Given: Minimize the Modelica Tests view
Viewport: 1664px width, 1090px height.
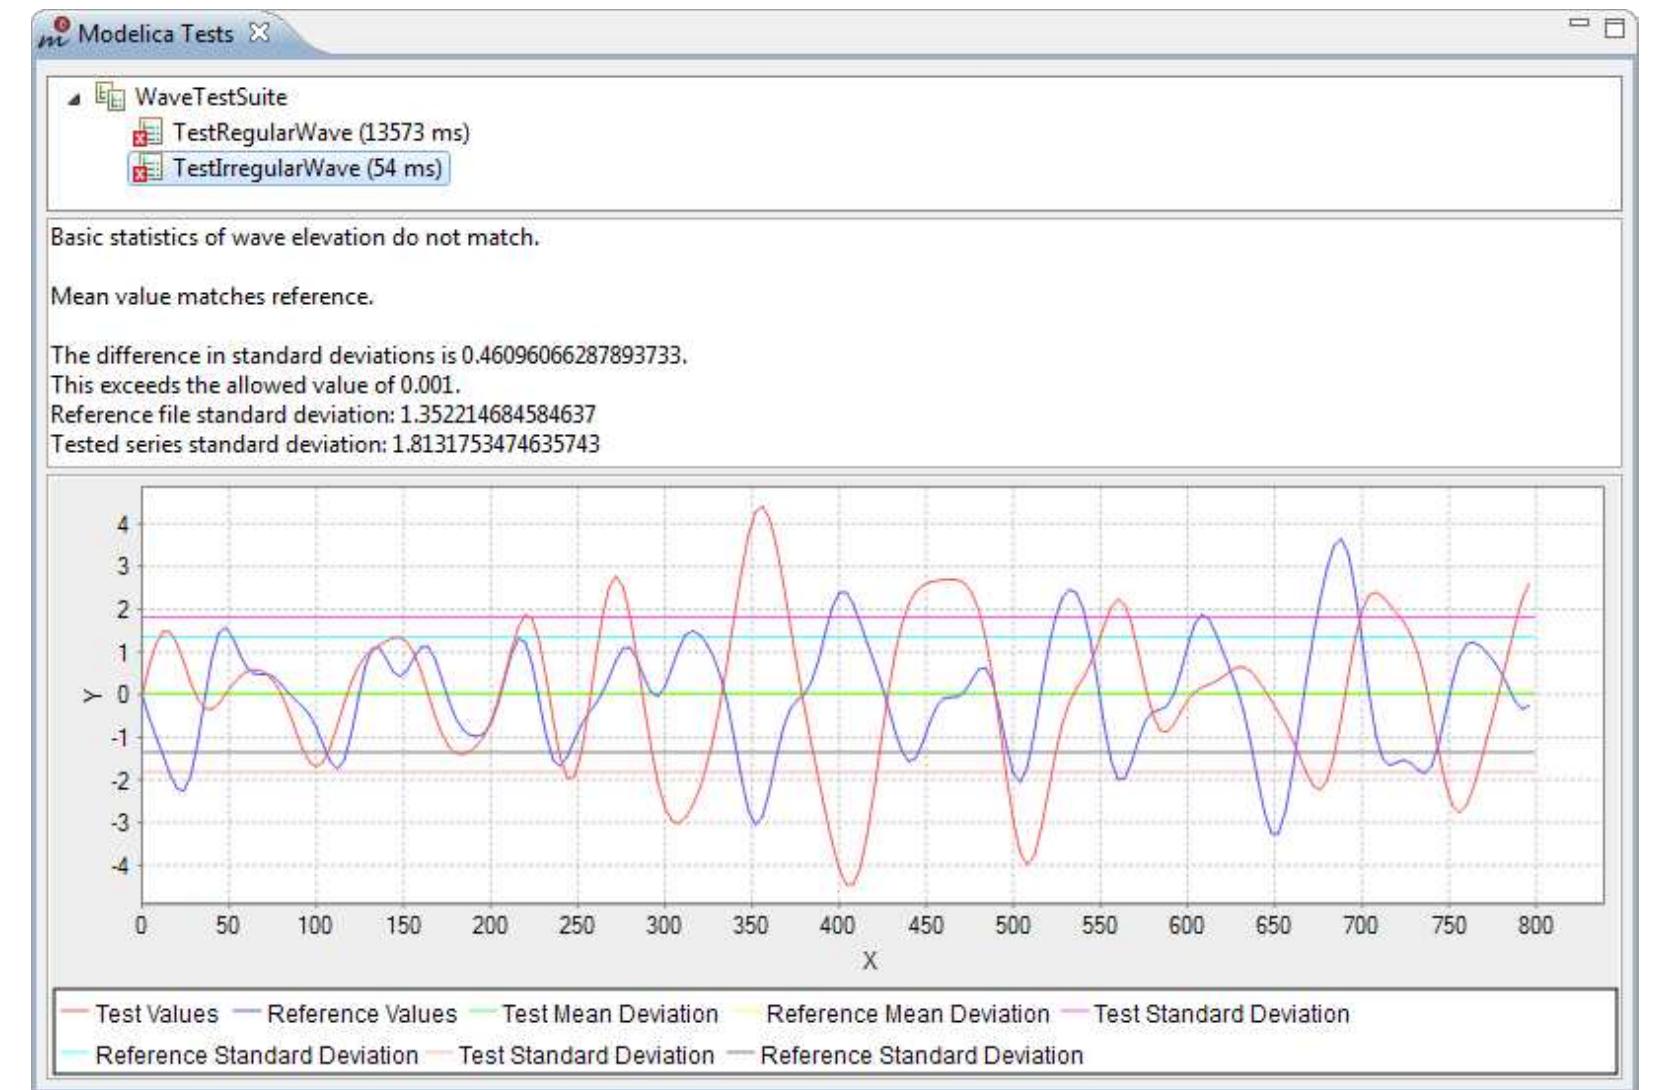Looking at the screenshot, I should [x=1580, y=24].
